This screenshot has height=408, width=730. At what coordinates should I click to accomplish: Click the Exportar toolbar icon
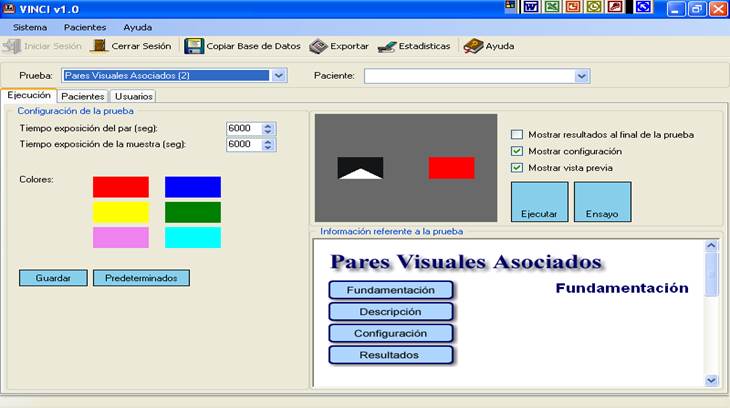tap(318, 46)
